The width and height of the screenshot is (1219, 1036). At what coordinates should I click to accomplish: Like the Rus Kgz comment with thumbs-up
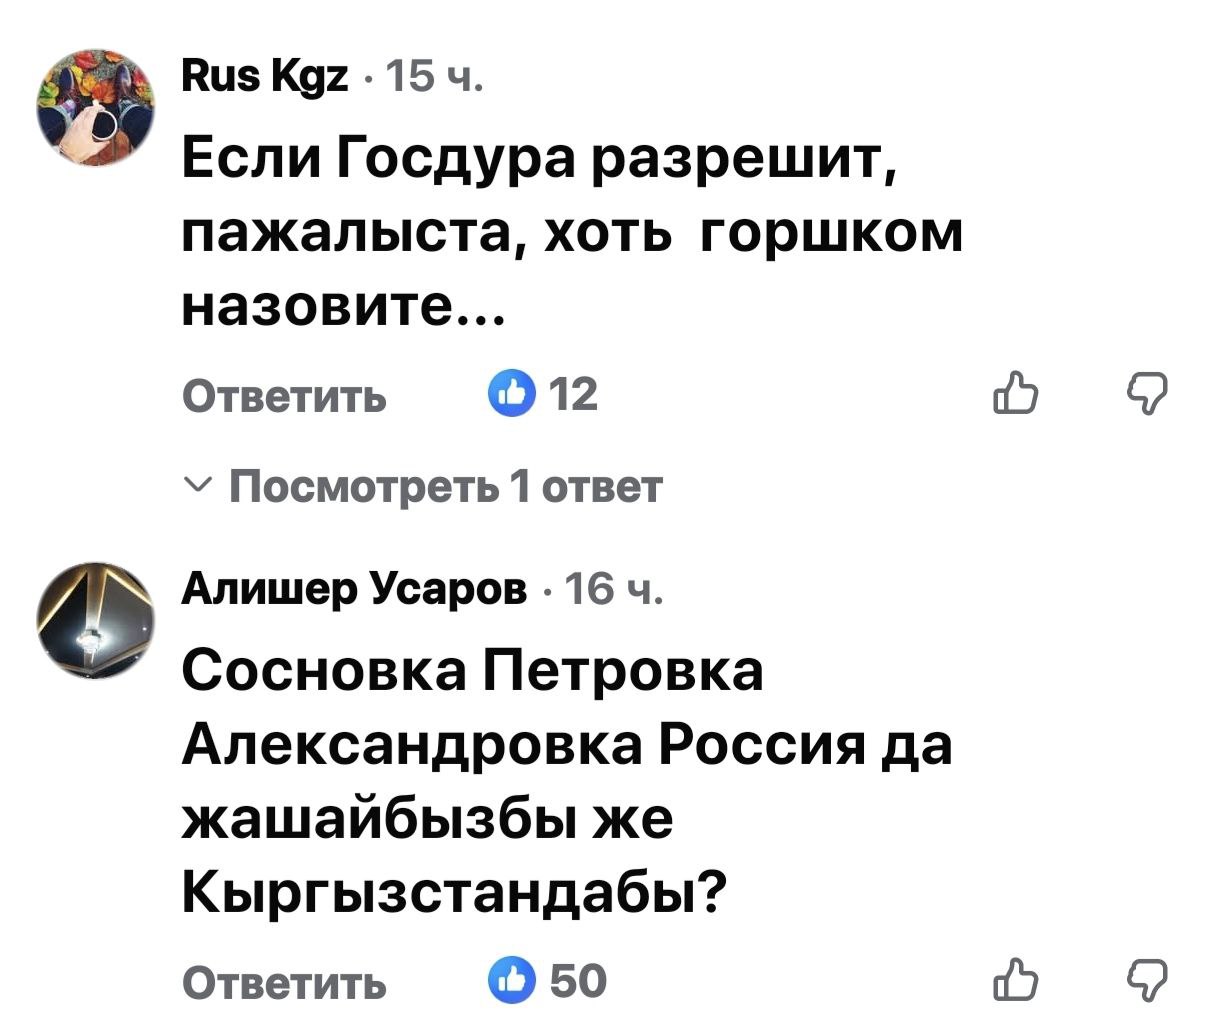[1017, 394]
